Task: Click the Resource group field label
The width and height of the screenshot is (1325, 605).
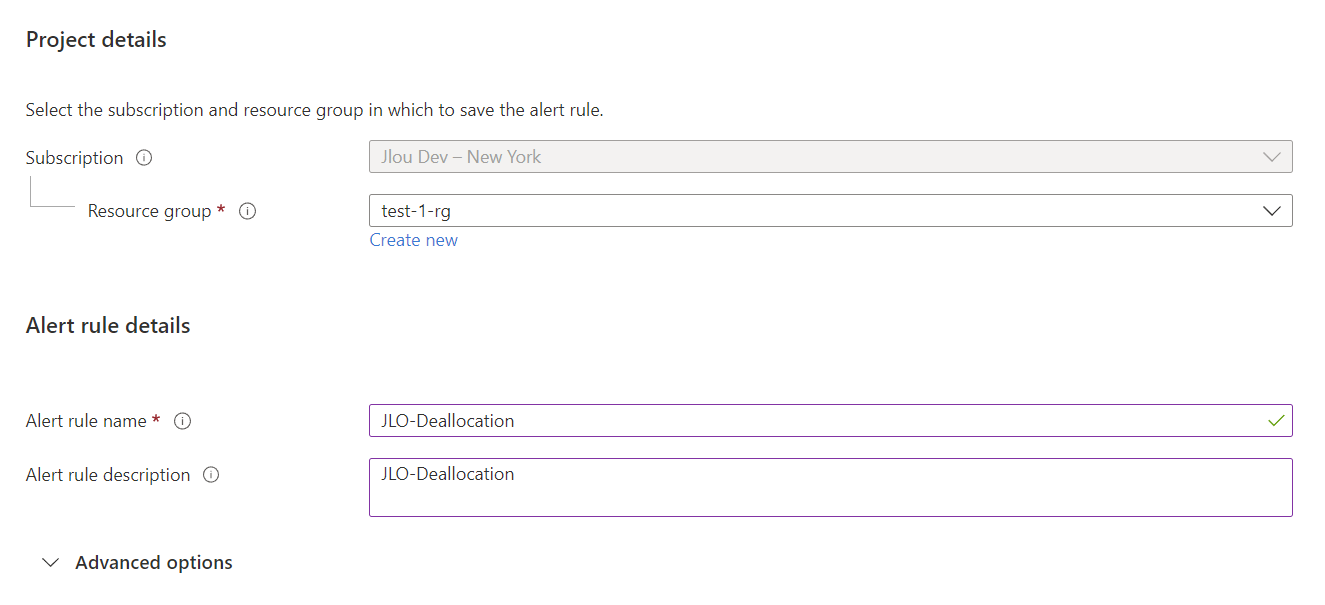Action: click(150, 211)
